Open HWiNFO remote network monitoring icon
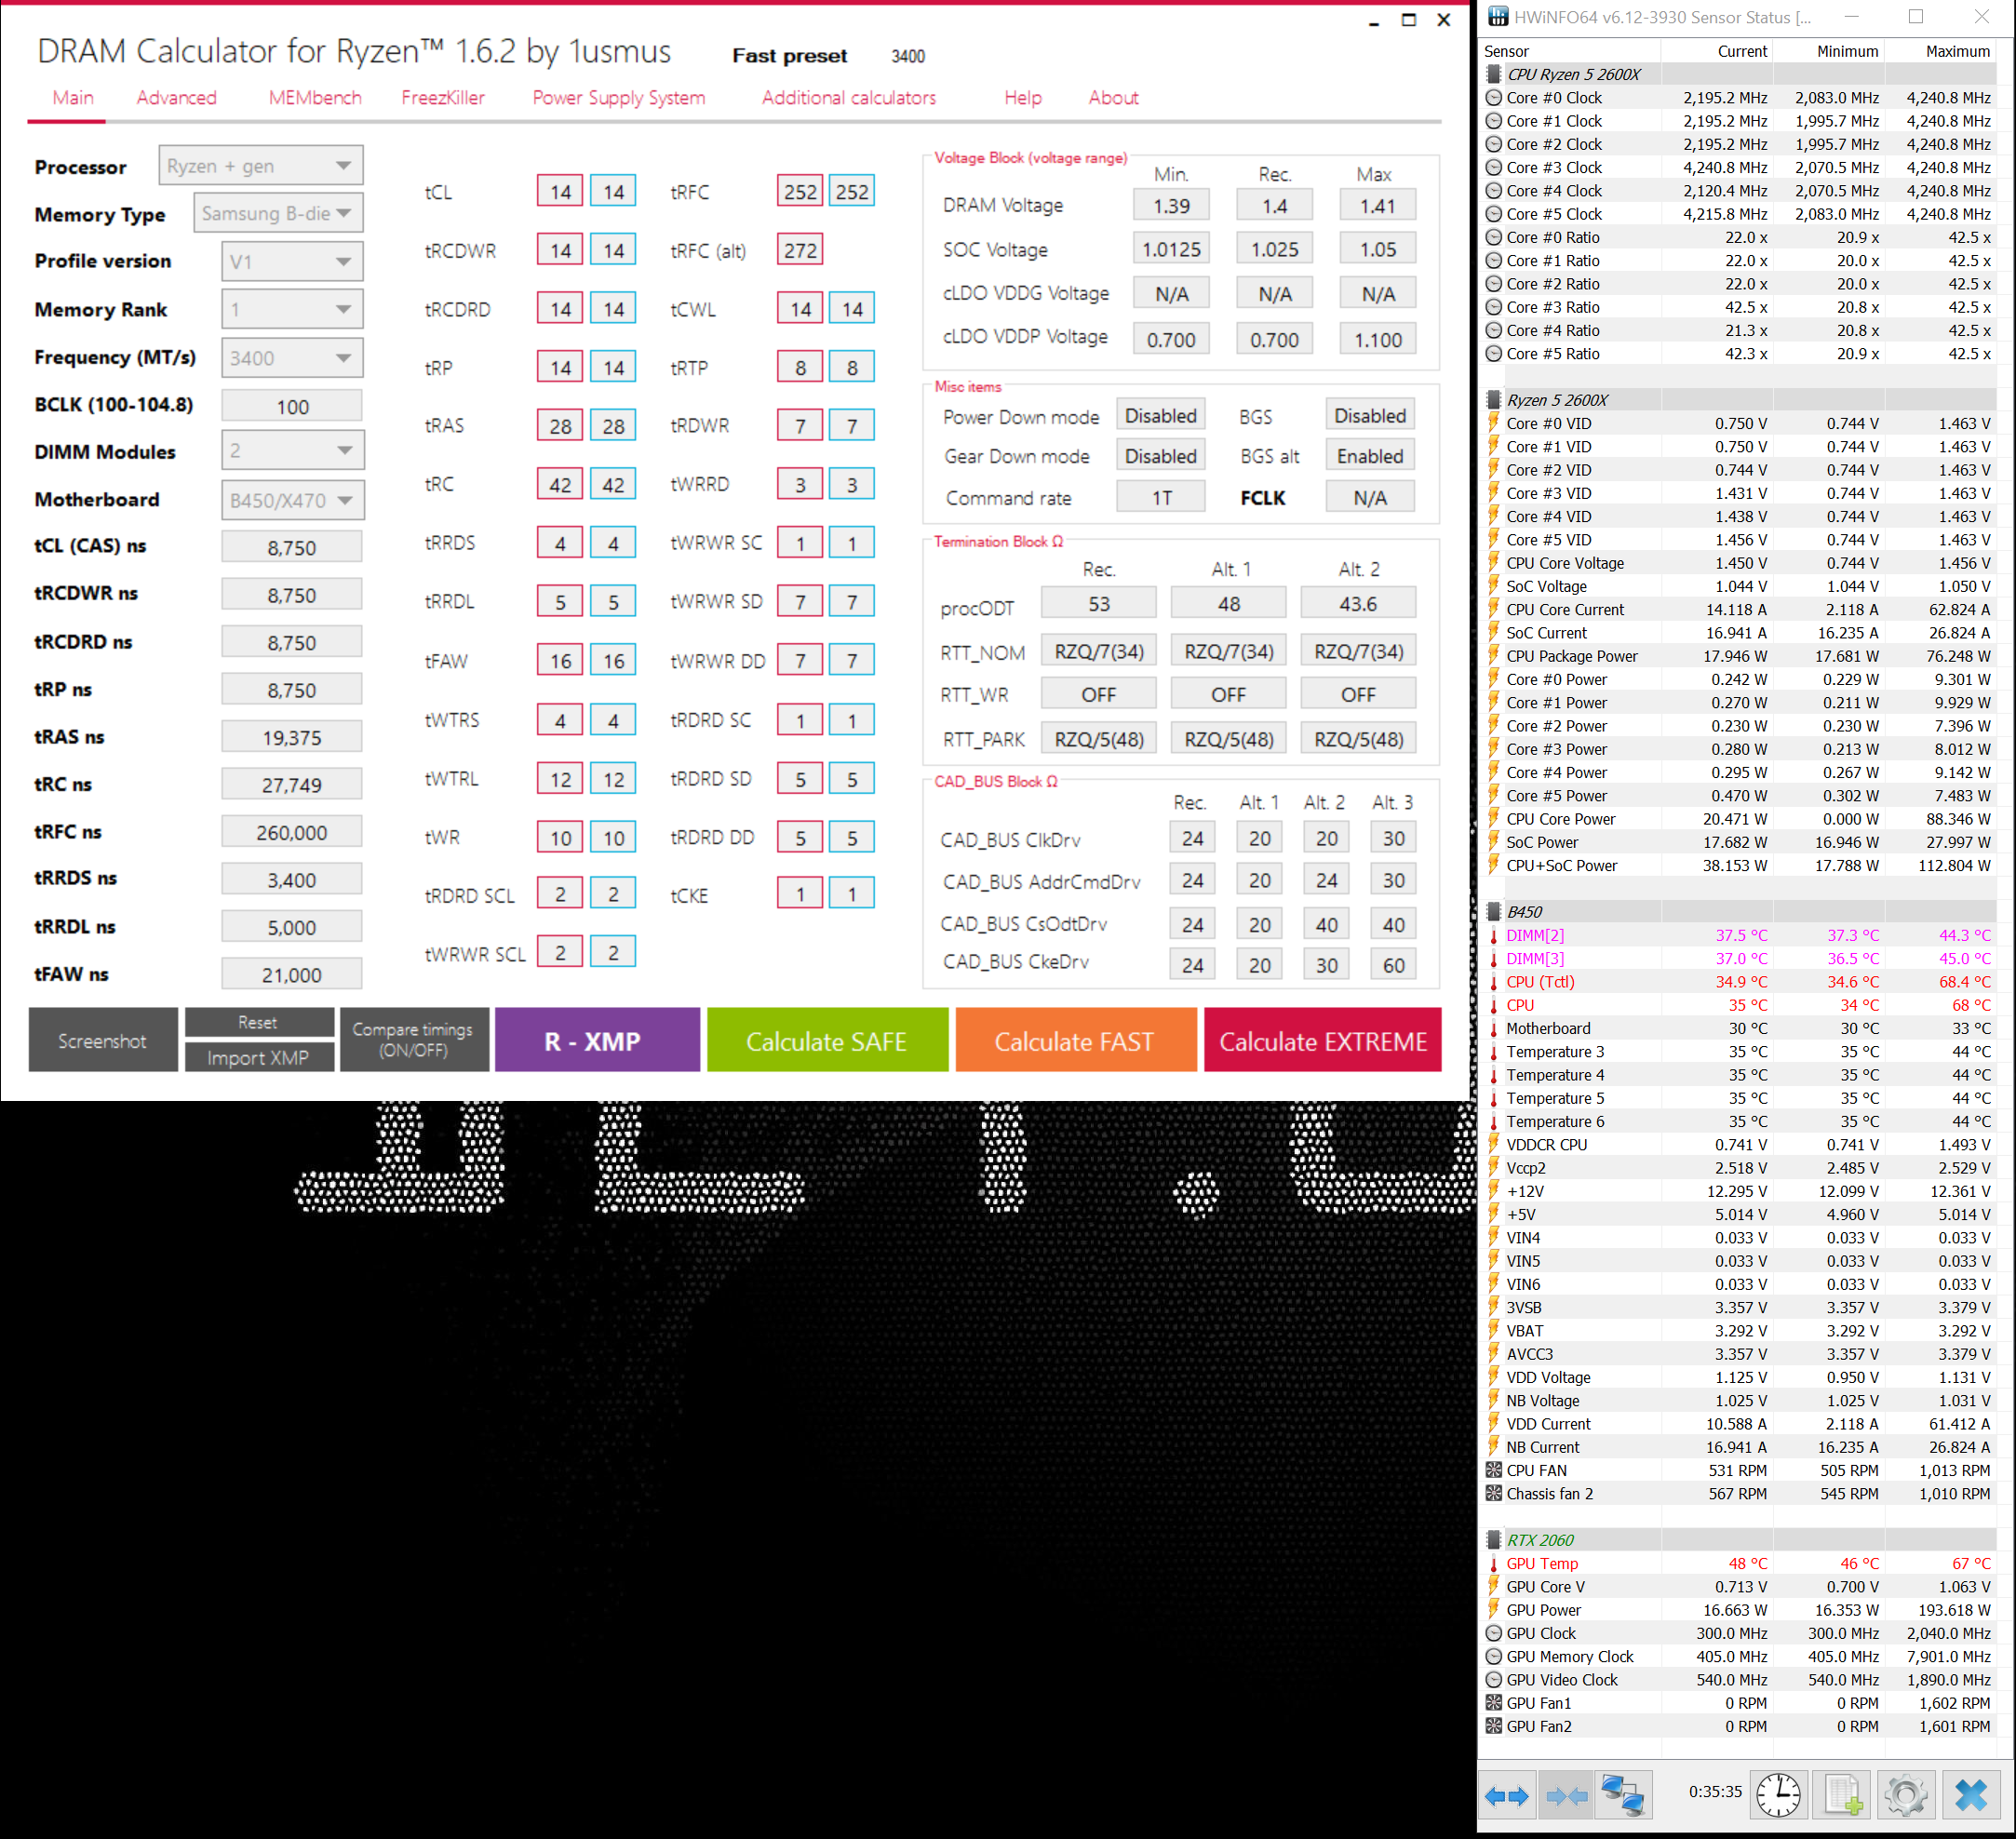This screenshot has width=2016, height=1839. pyautogui.click(x=1622, y=1796)
